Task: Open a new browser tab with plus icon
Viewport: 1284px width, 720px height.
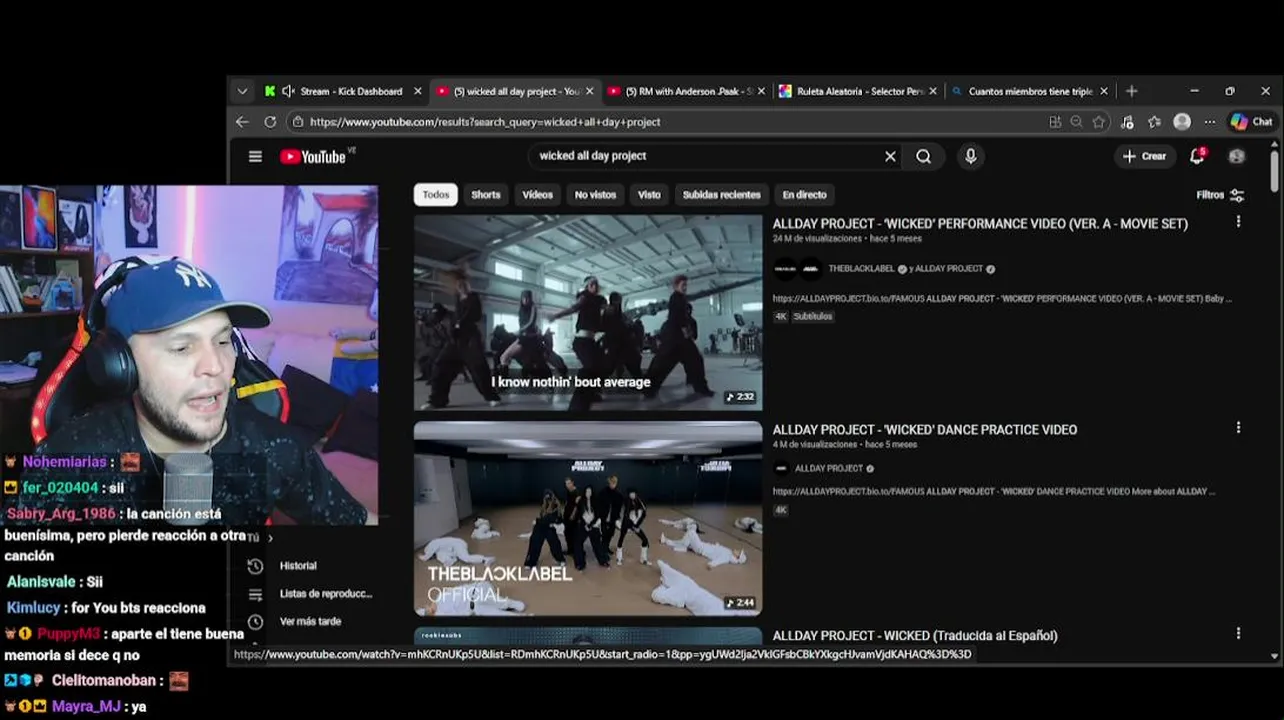Action: coord(1131,91)
